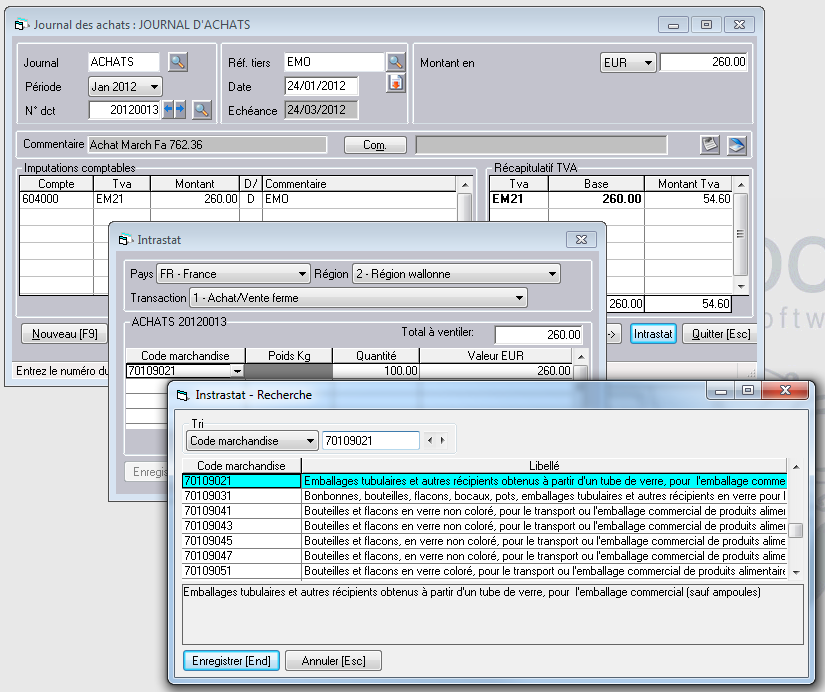The image size is (825, 692).
Task: Click the blue arrow icon in comment row
Action: tap(737, 145)
